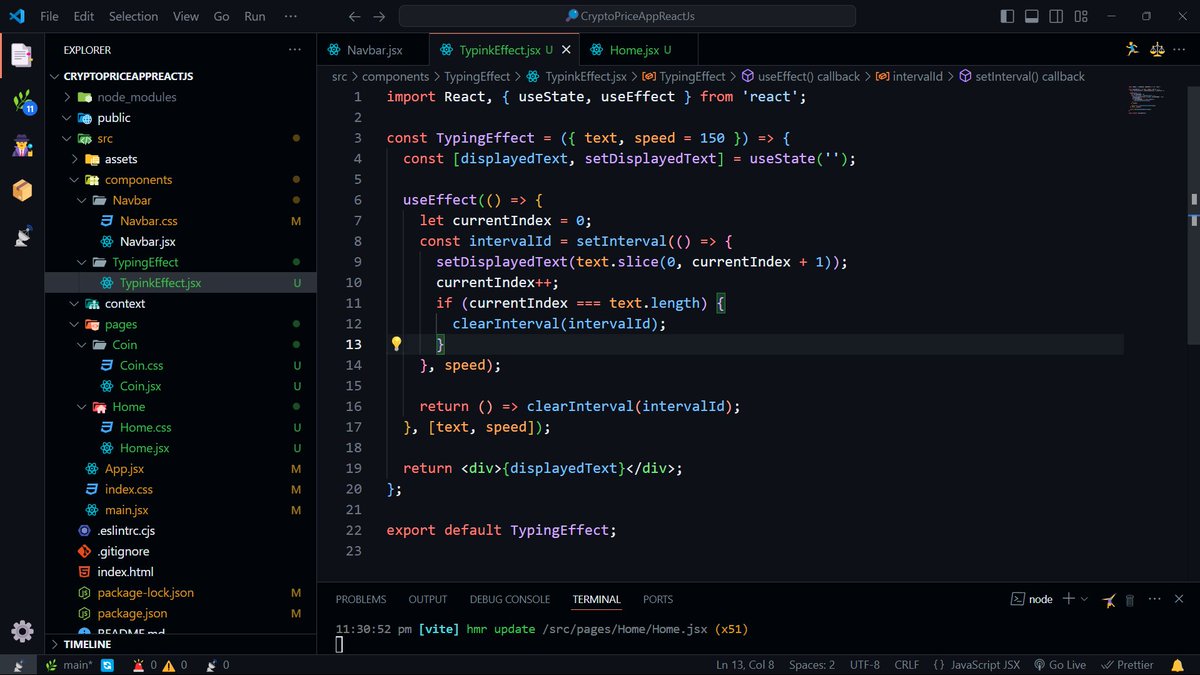This screenshot has width=1200, height=675.
Task: Open the overflow menu ellipsis in the menu bar
Action: coord(291,16)
